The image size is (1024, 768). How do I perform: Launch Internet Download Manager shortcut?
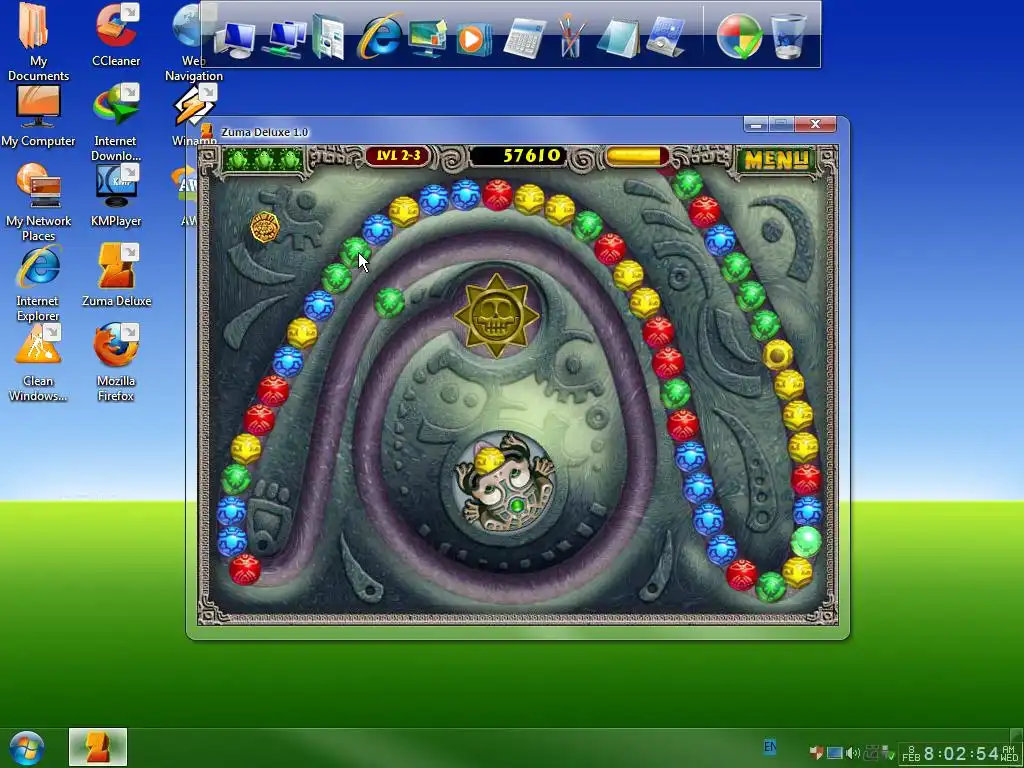pyautogui.click(x=116, y=123)
